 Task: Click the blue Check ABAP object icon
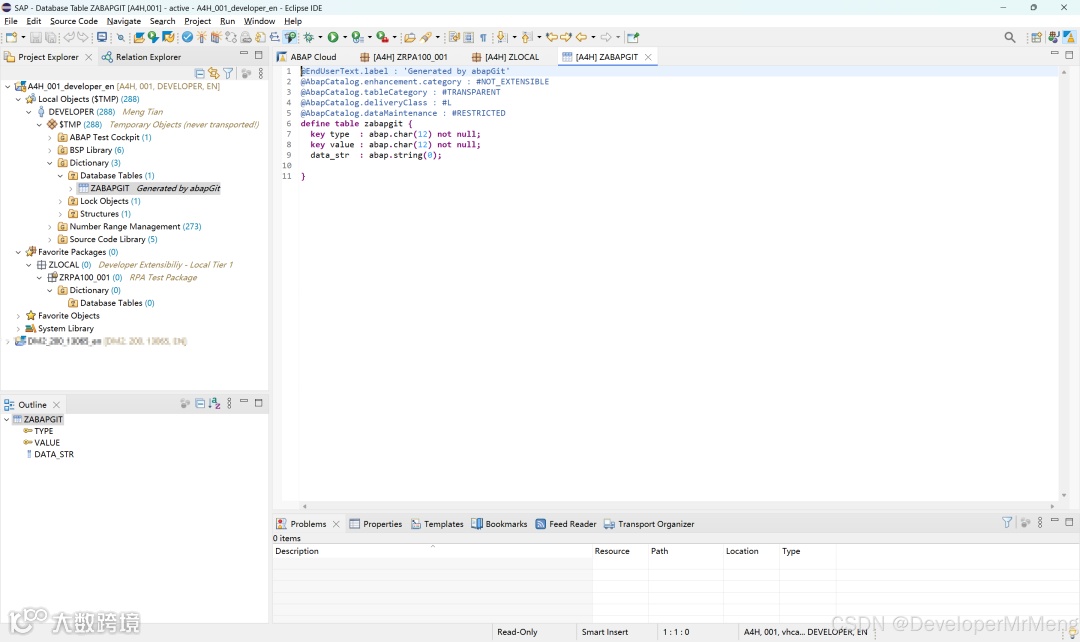(187, 37)
